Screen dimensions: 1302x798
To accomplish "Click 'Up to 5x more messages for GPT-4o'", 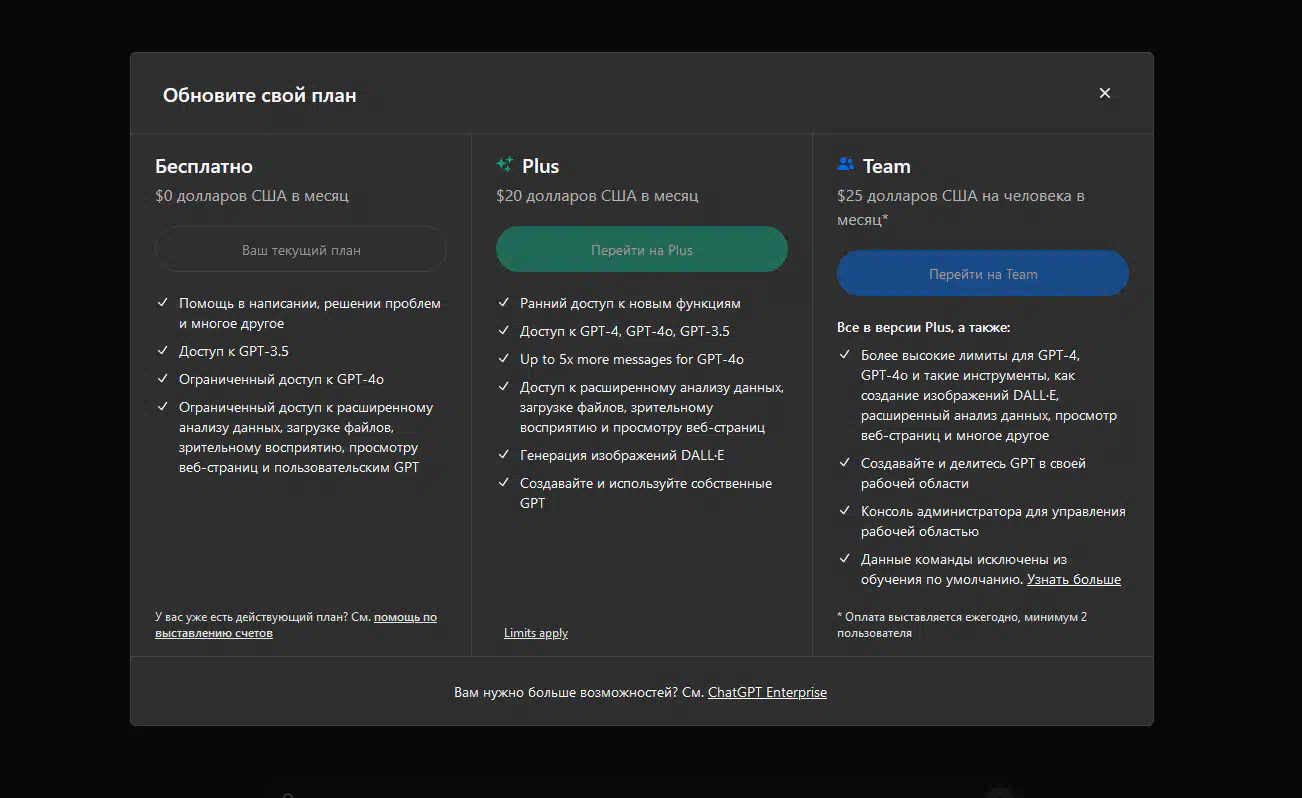I will click(x=632, y=359).
